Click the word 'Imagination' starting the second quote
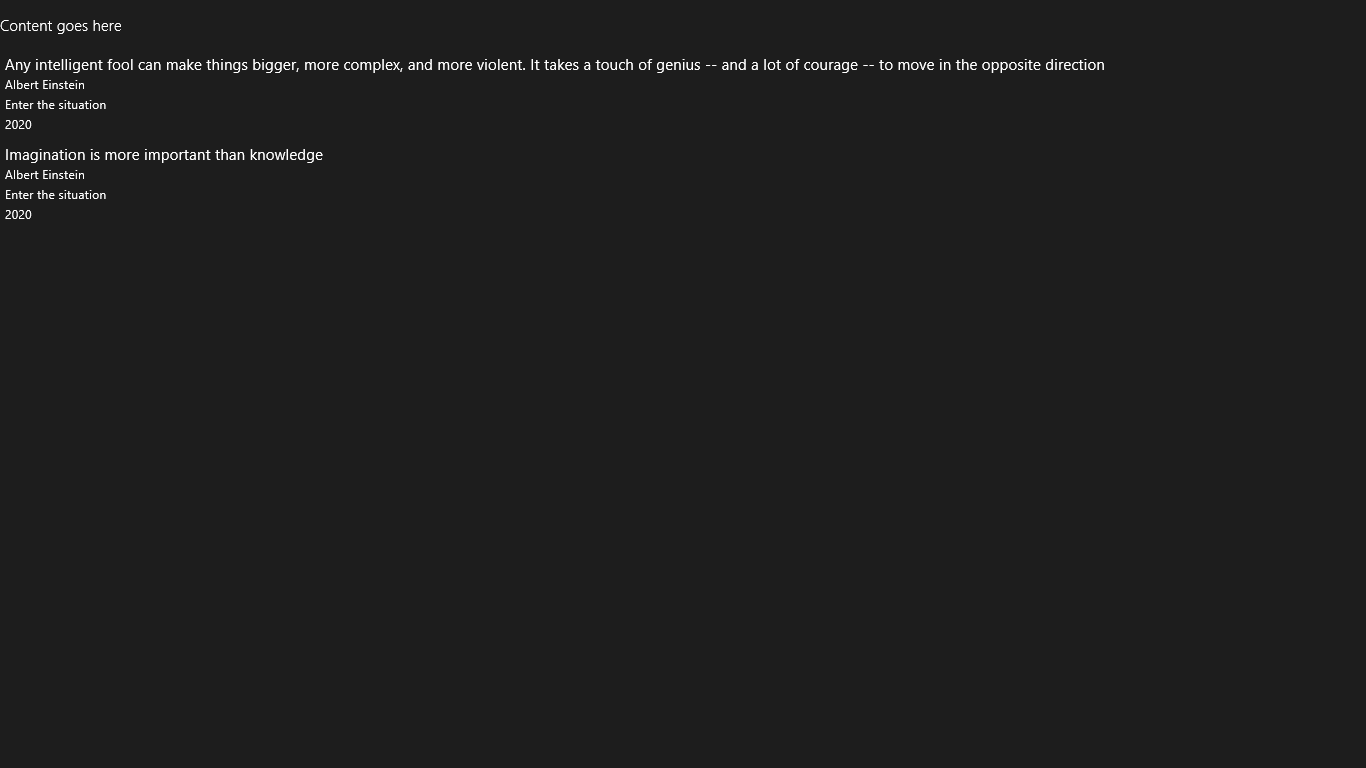 tap(45, 155)
